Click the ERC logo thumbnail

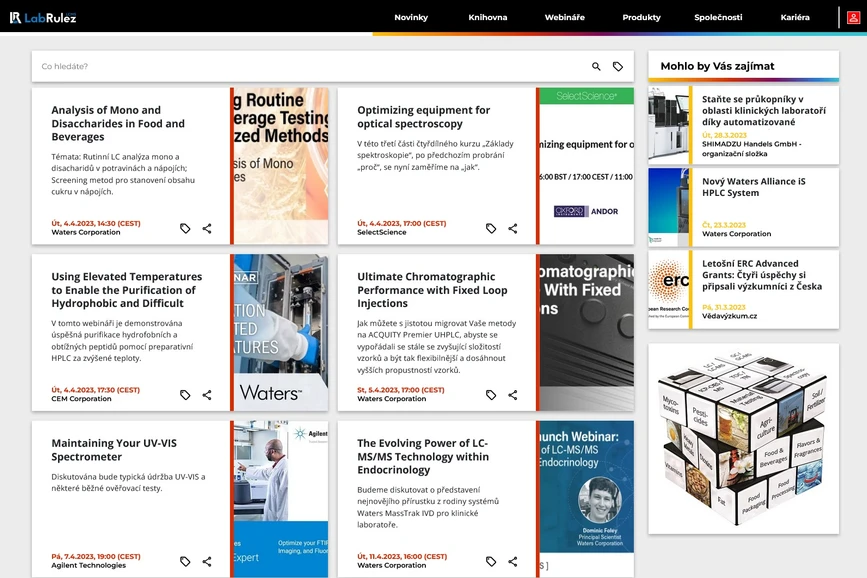668,290
